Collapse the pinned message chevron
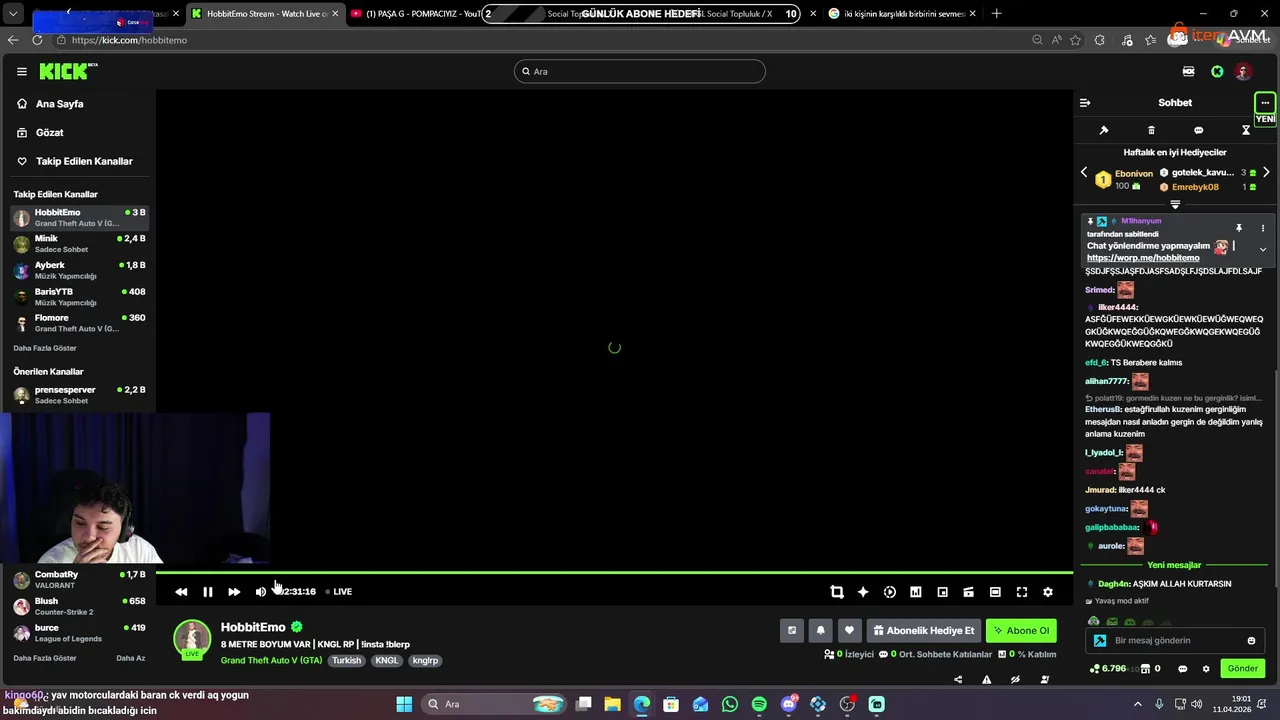The image size is (1280, 720). [1263, 249]
